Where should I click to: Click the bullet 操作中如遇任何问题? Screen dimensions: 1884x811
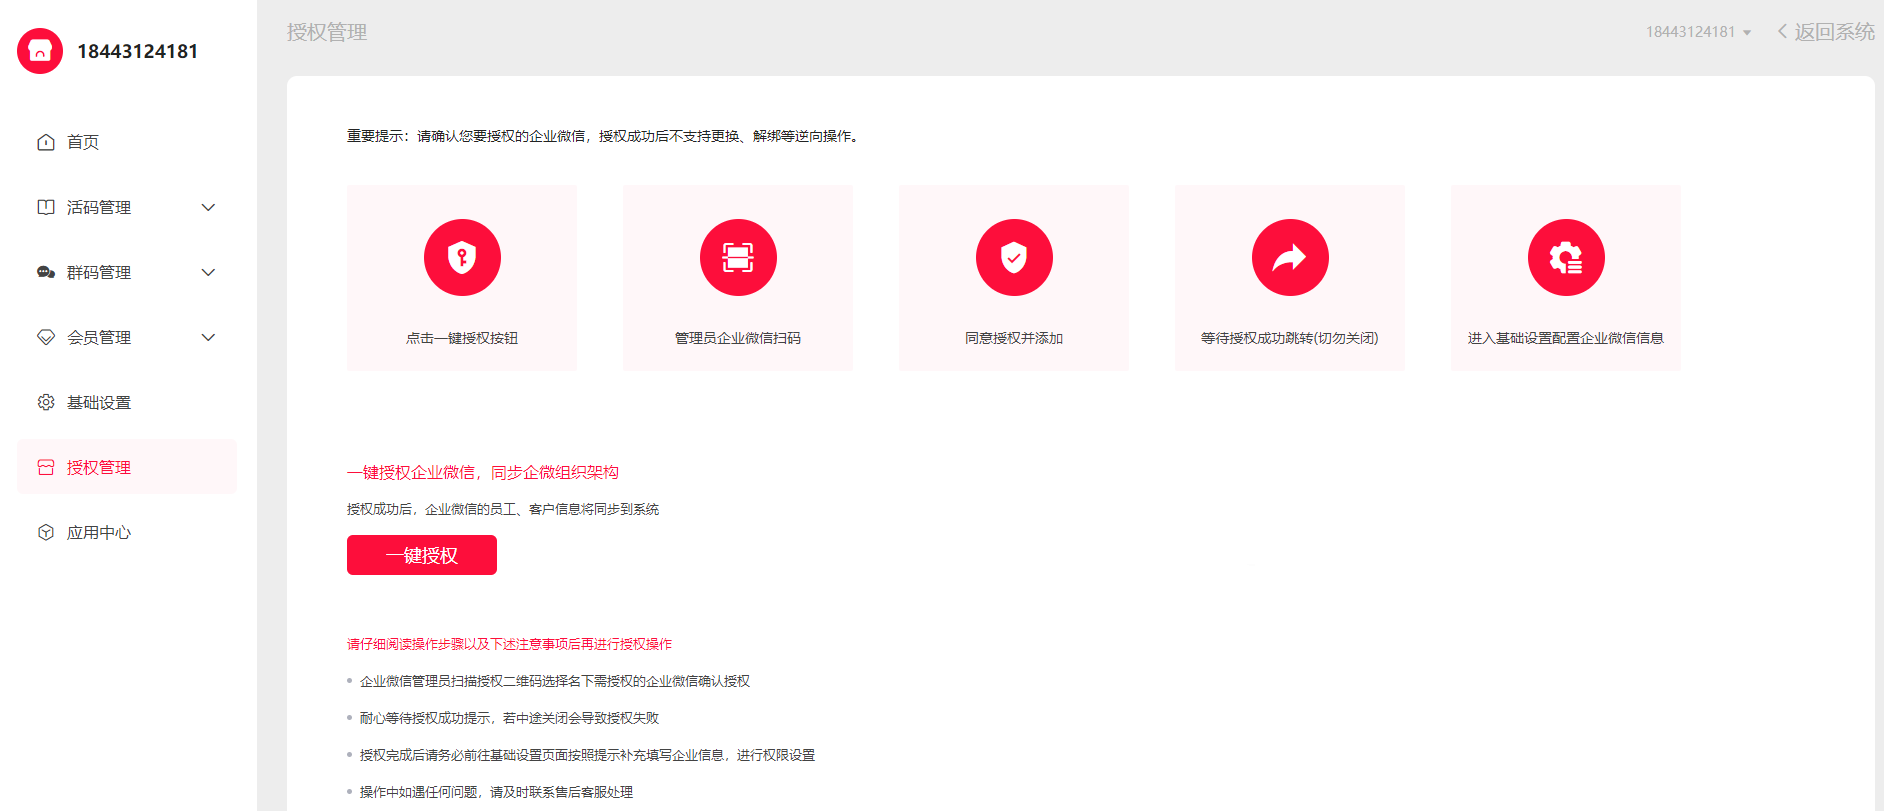point(496,792)
